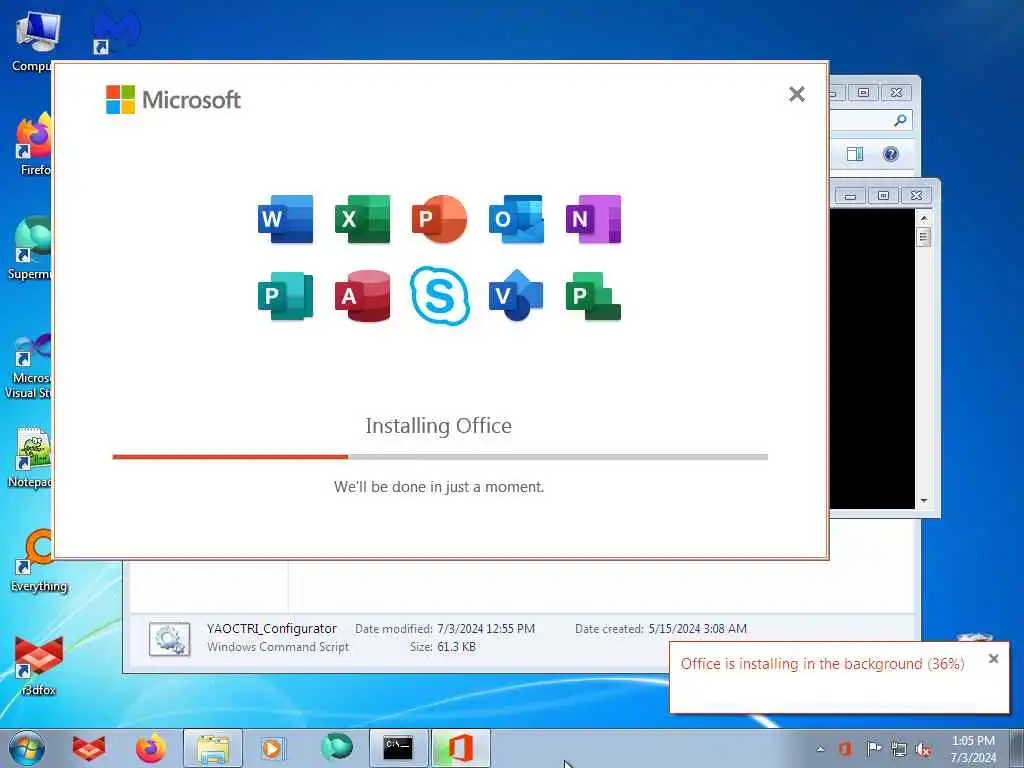Viewport: 1024px width, 768px height.
Task: Click the YAOCTRI_Configurator file name
Action: [272, 628]
